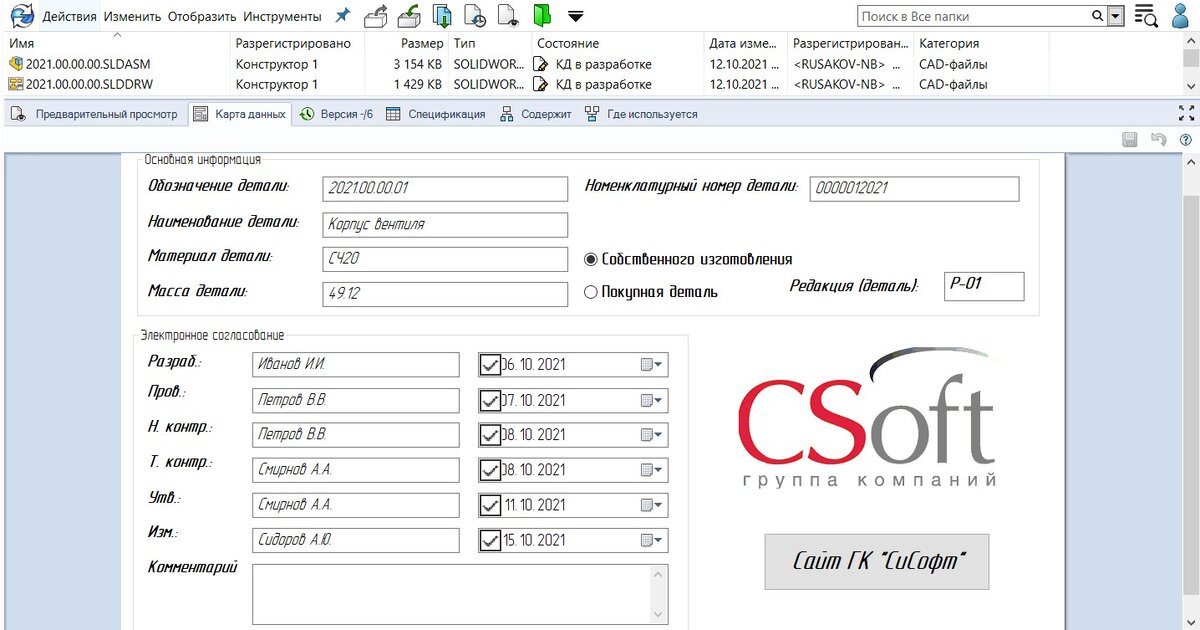This screenshot has width=1200, height=630.
Task: Sort by Состояние column header
Action: 616,44
